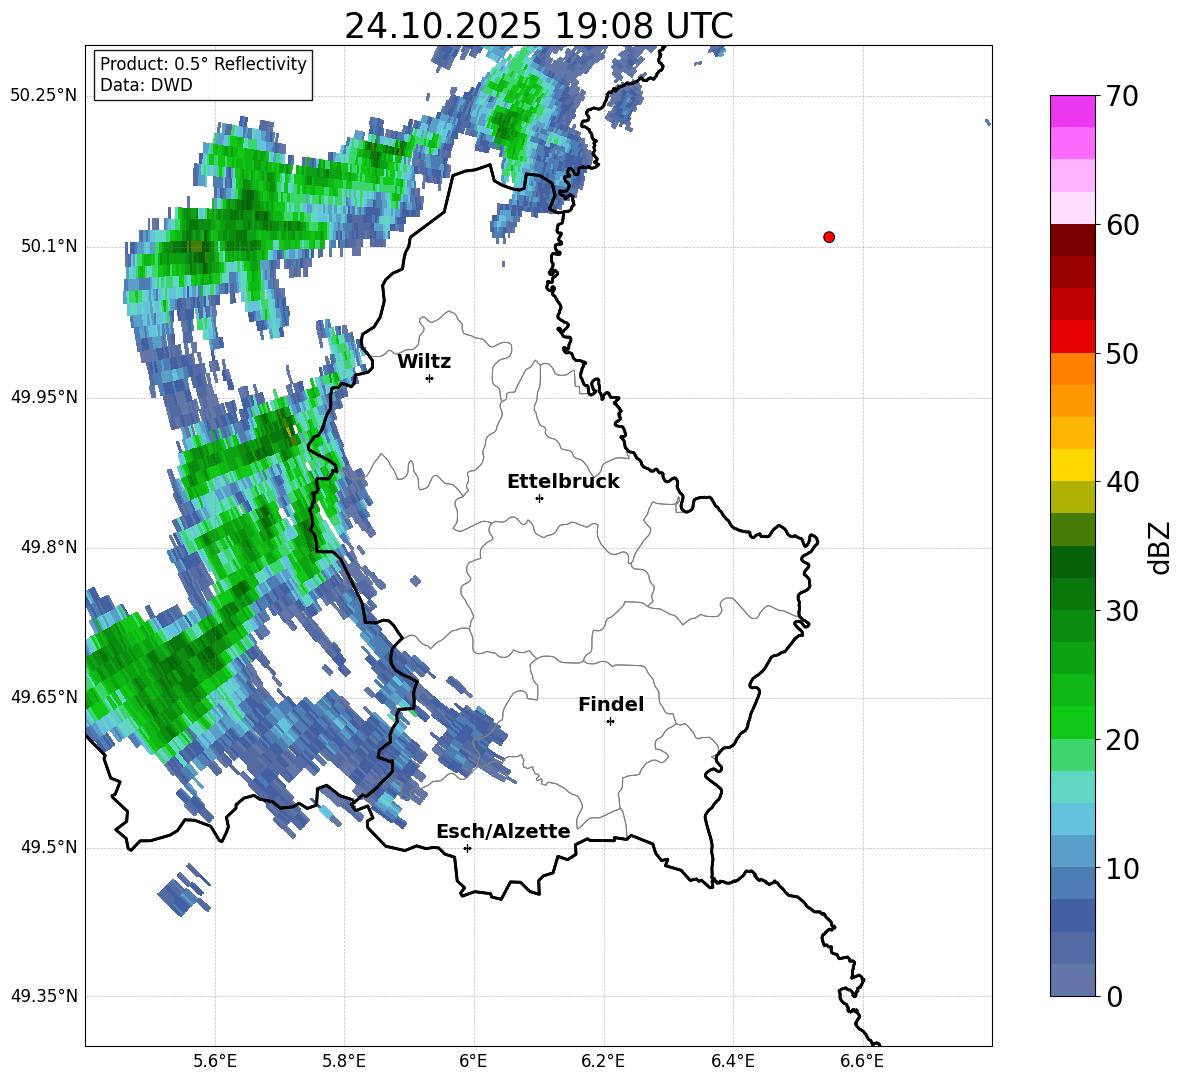Click the 6.4°E longitude label
The width and height of the screenshot is (1184, 1081).
tap(732, 1061)
